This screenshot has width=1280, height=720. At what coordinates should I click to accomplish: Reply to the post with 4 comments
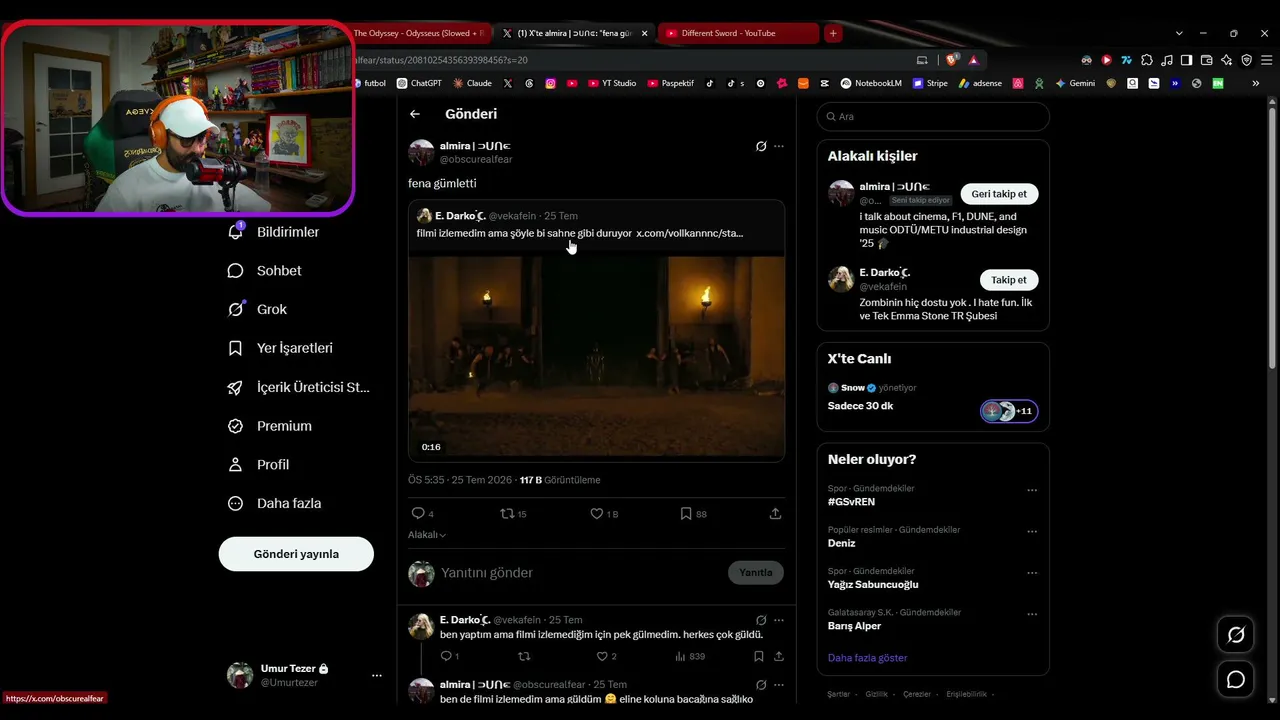[x=423, y=514]
